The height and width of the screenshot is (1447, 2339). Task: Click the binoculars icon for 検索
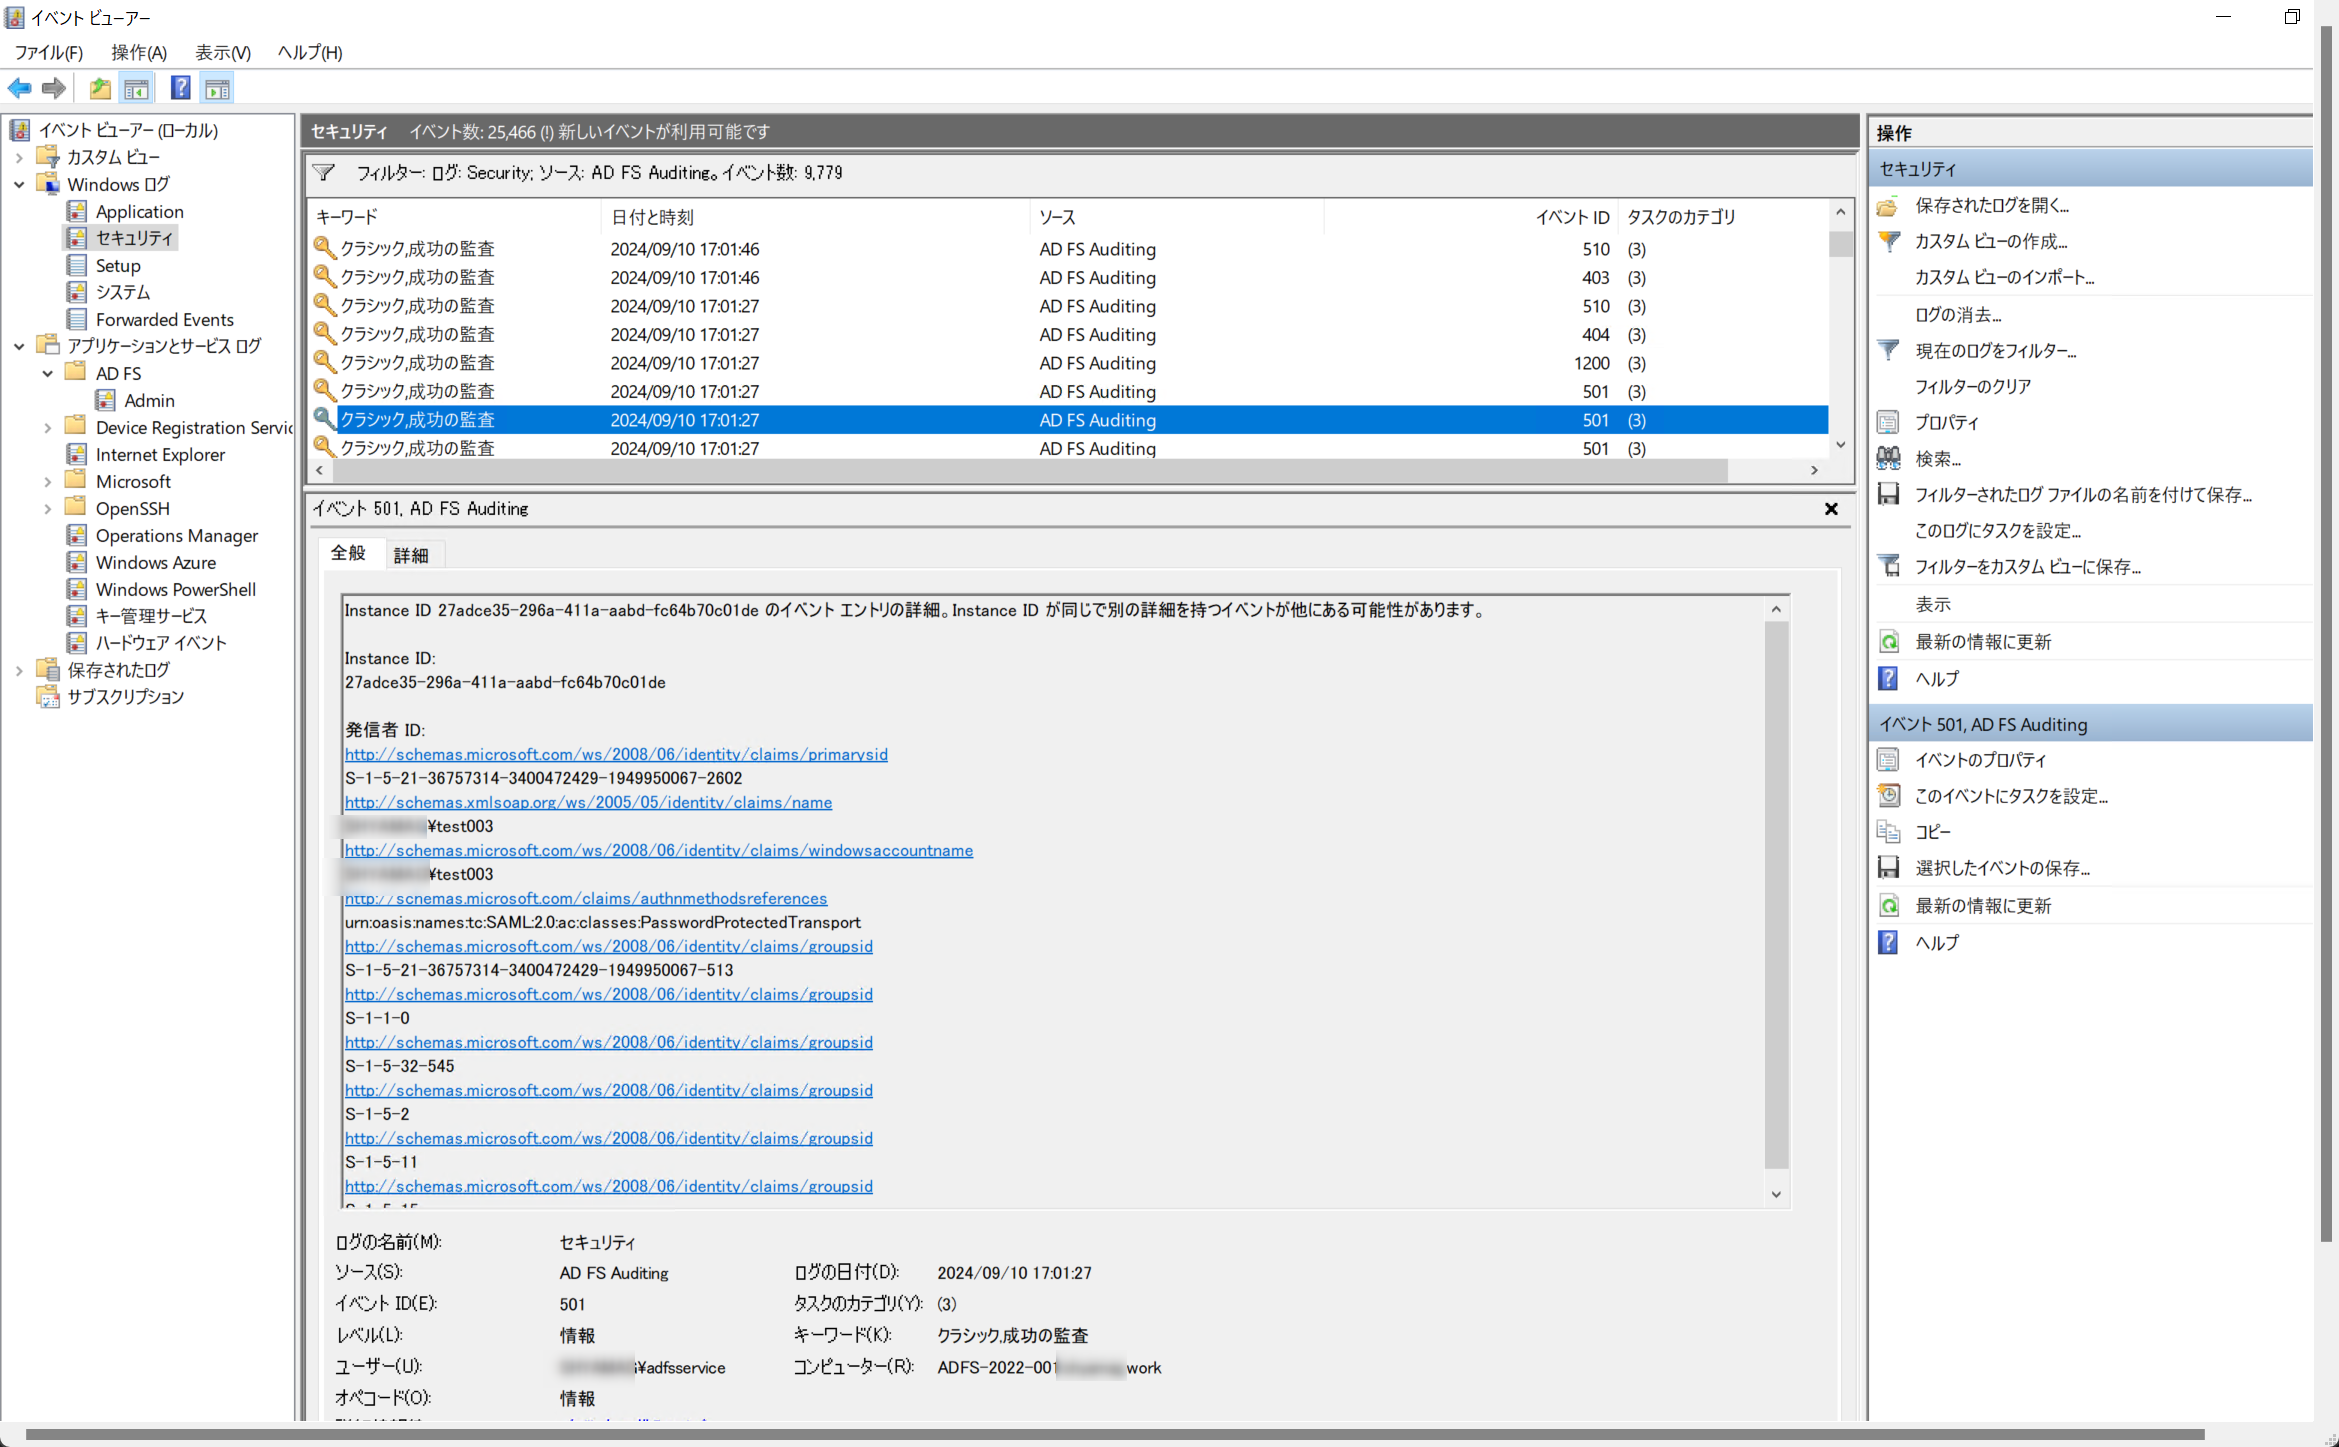tap(1888, 458)
